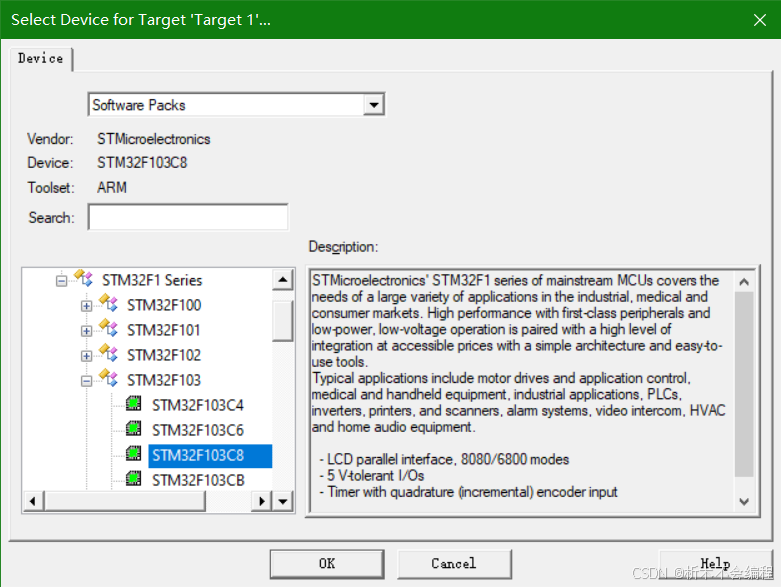
Task: Select highlighted STM32F103C8 device entry
Action: tap(210, 456)
